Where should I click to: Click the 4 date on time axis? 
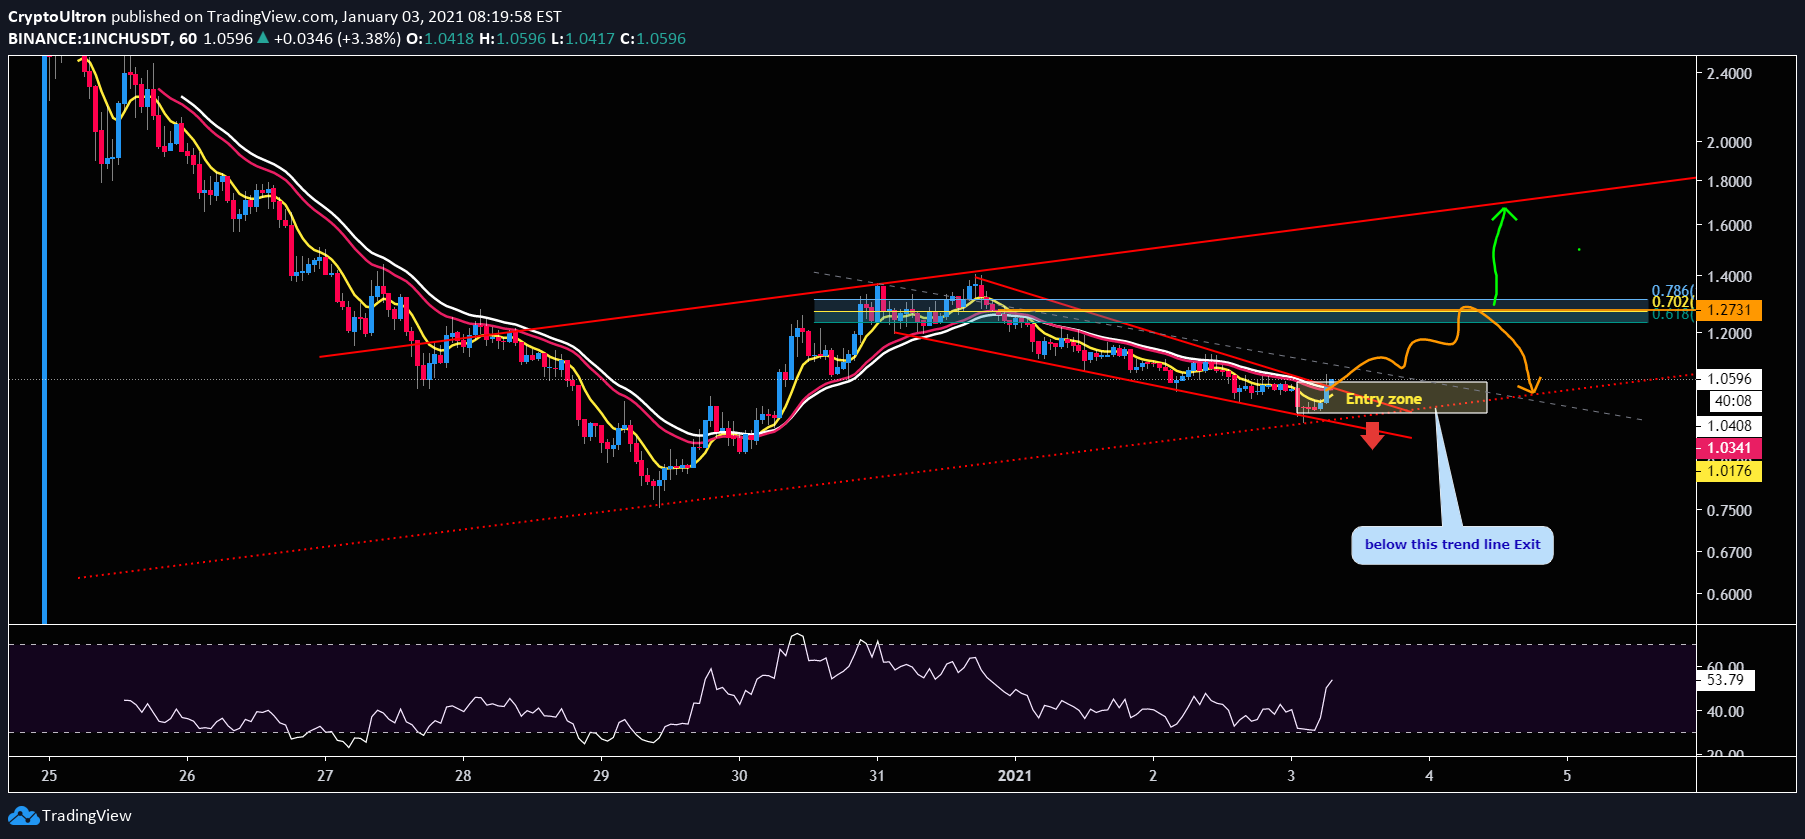(1429, 776)
